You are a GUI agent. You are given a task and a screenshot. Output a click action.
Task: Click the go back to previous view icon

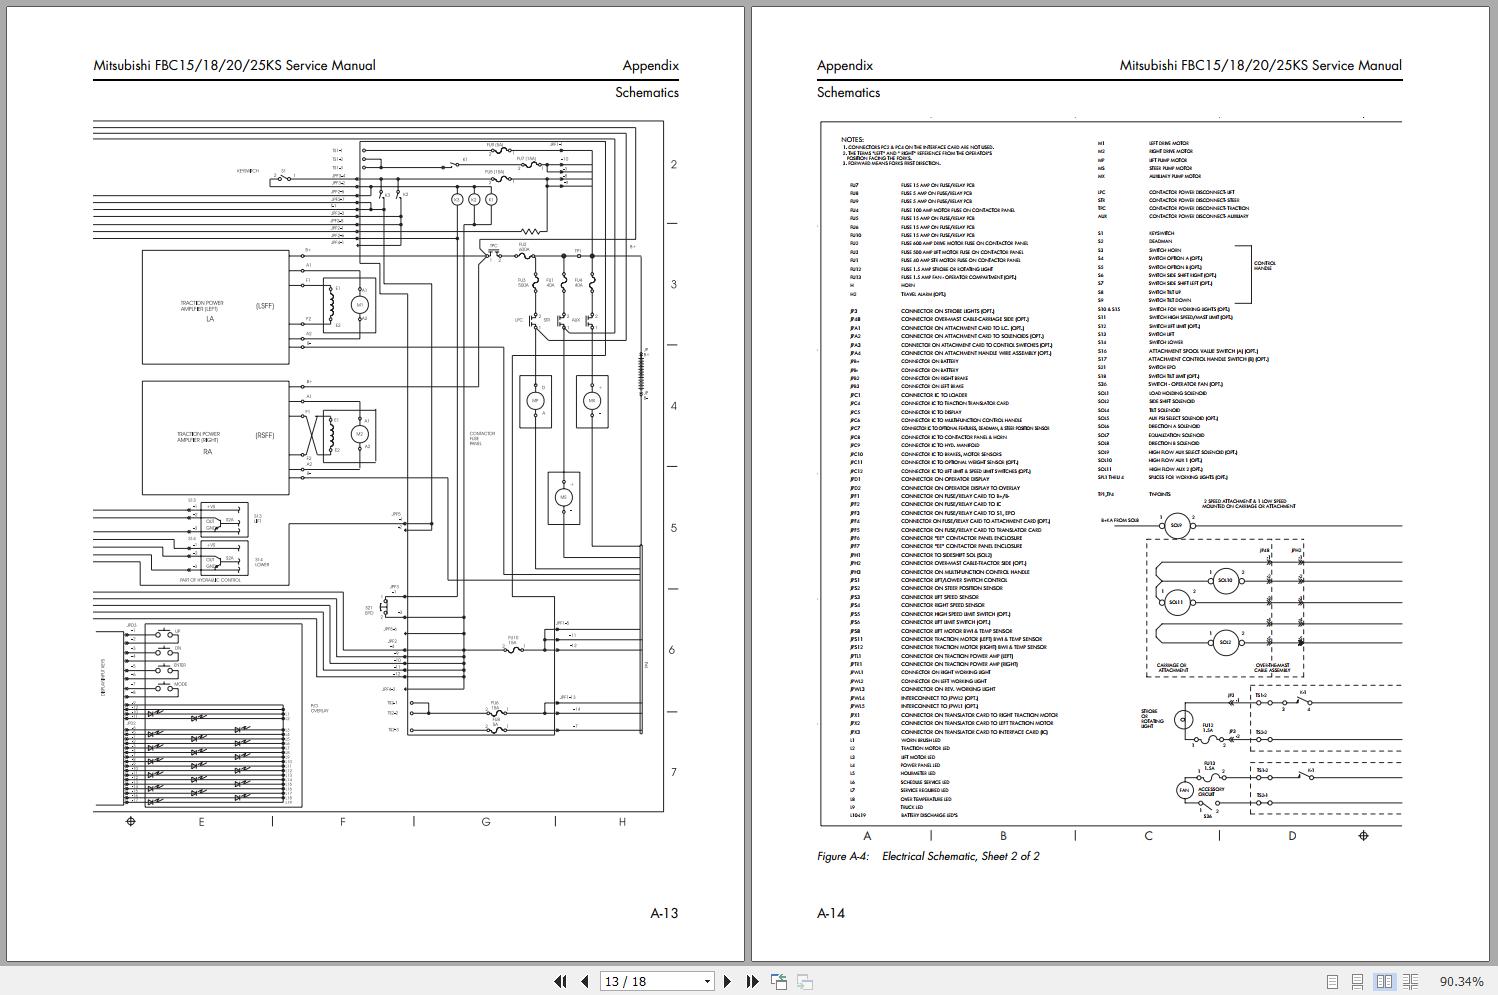(x=779, y=982)
